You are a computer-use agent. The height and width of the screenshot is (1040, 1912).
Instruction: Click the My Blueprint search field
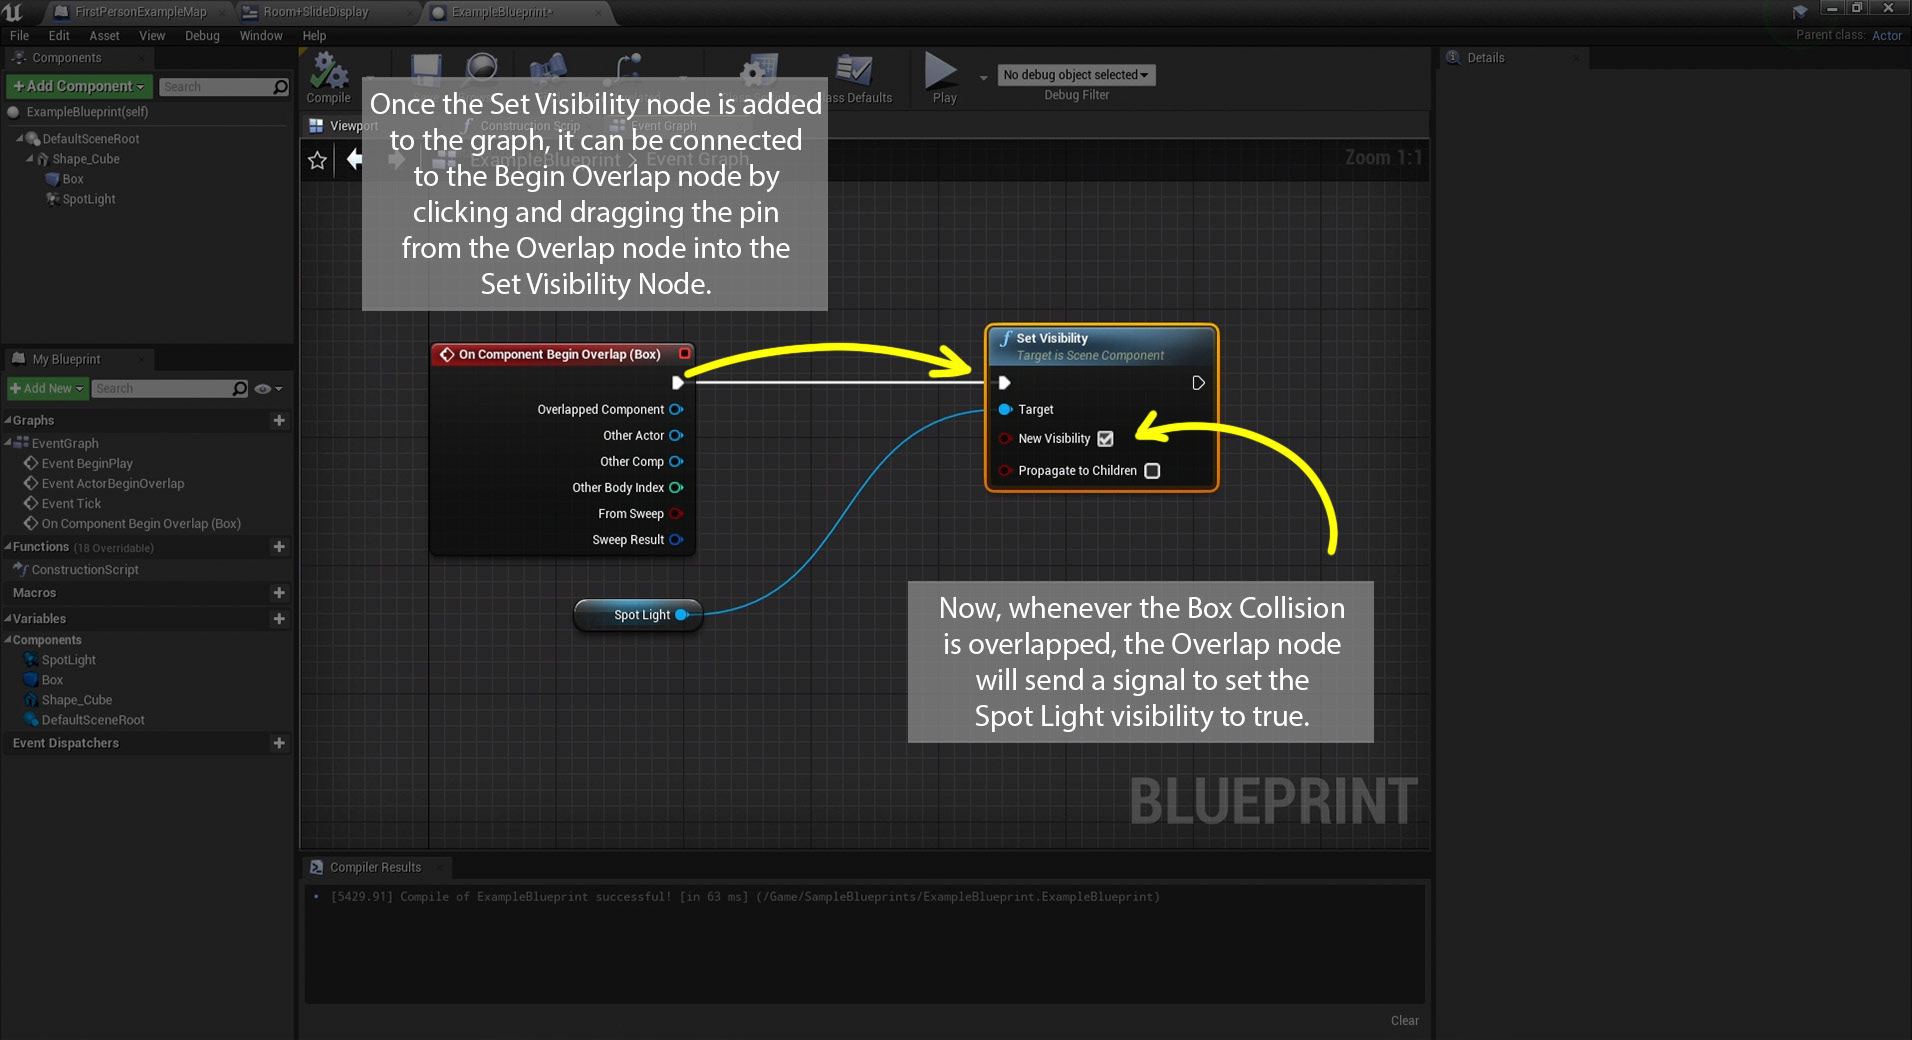(170, 388)
